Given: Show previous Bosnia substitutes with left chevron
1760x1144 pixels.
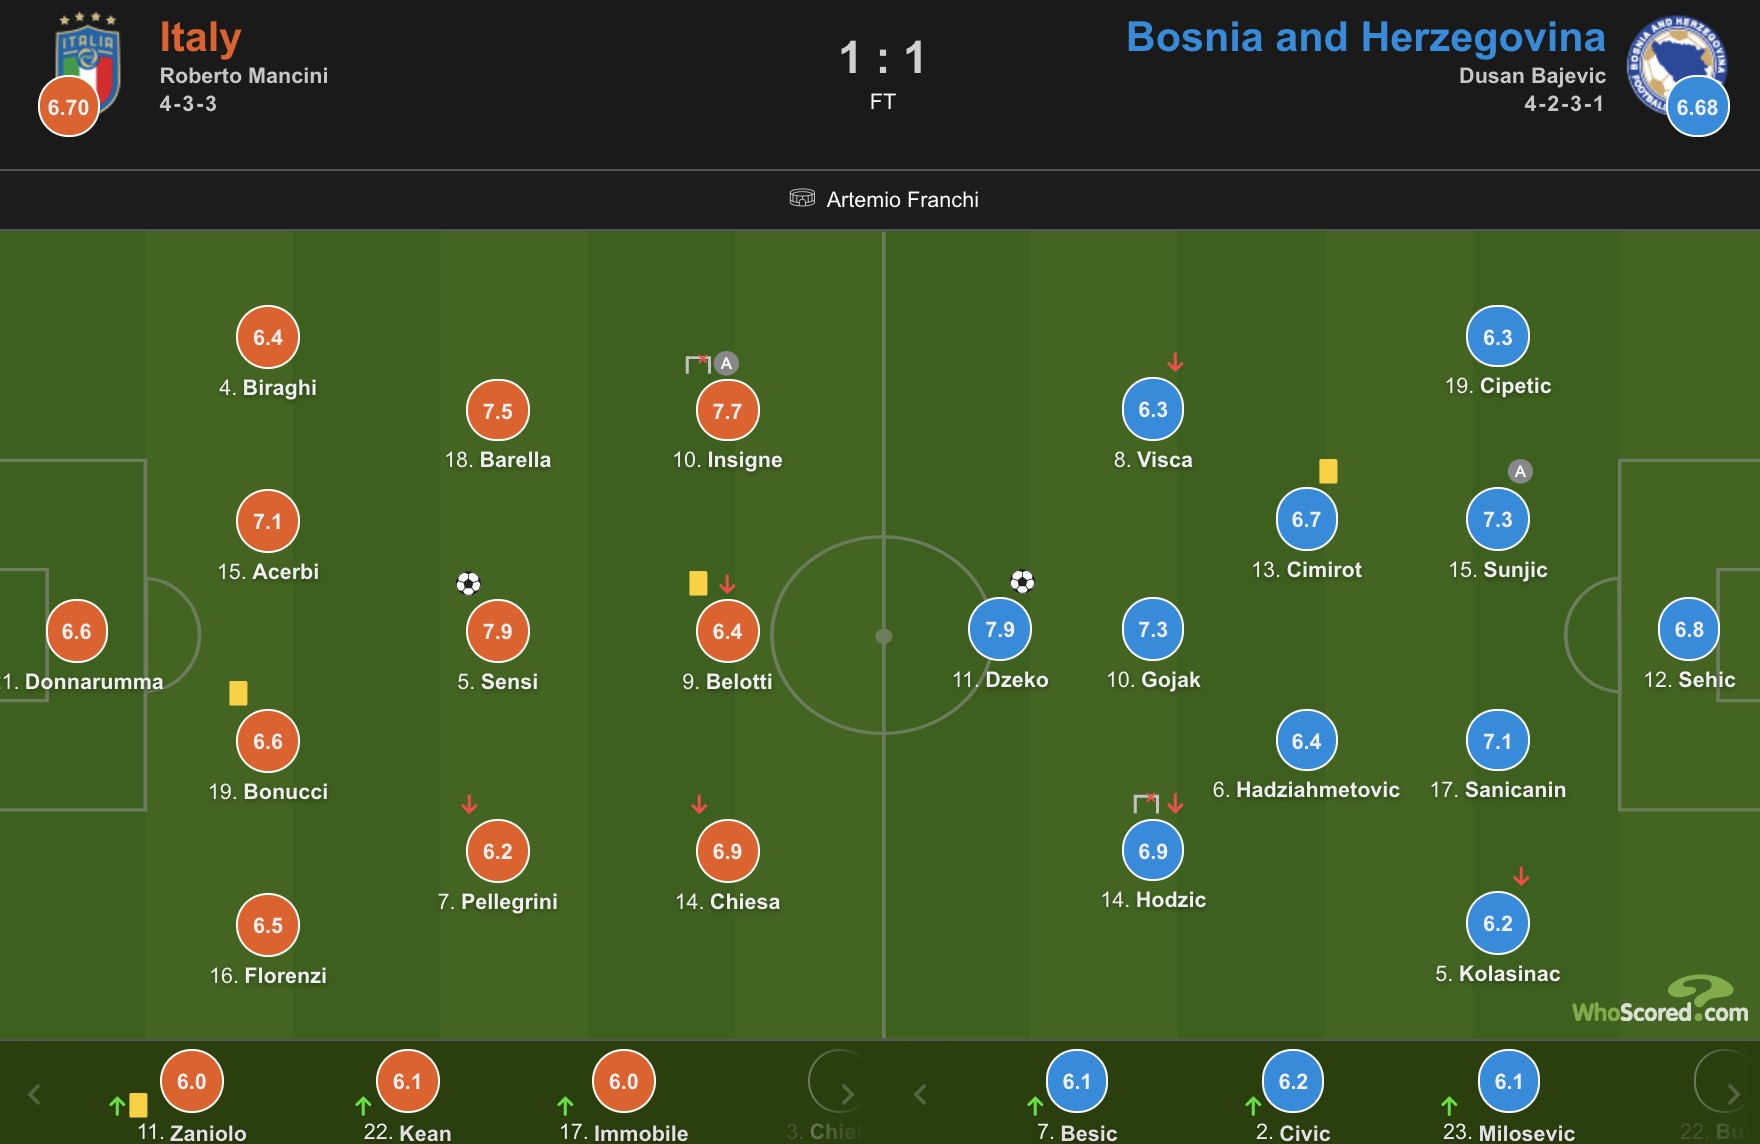Looking at the screenshot, I should 920,1094.
